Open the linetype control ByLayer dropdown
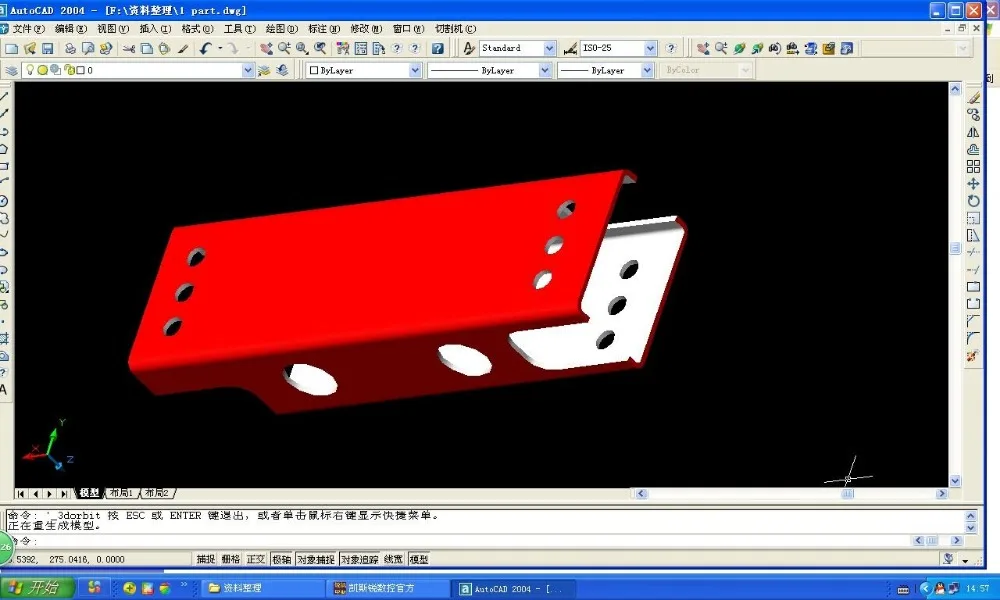The width and height of the screenshot is (1000, 600). pyautogui.click(x=545, y=69)
